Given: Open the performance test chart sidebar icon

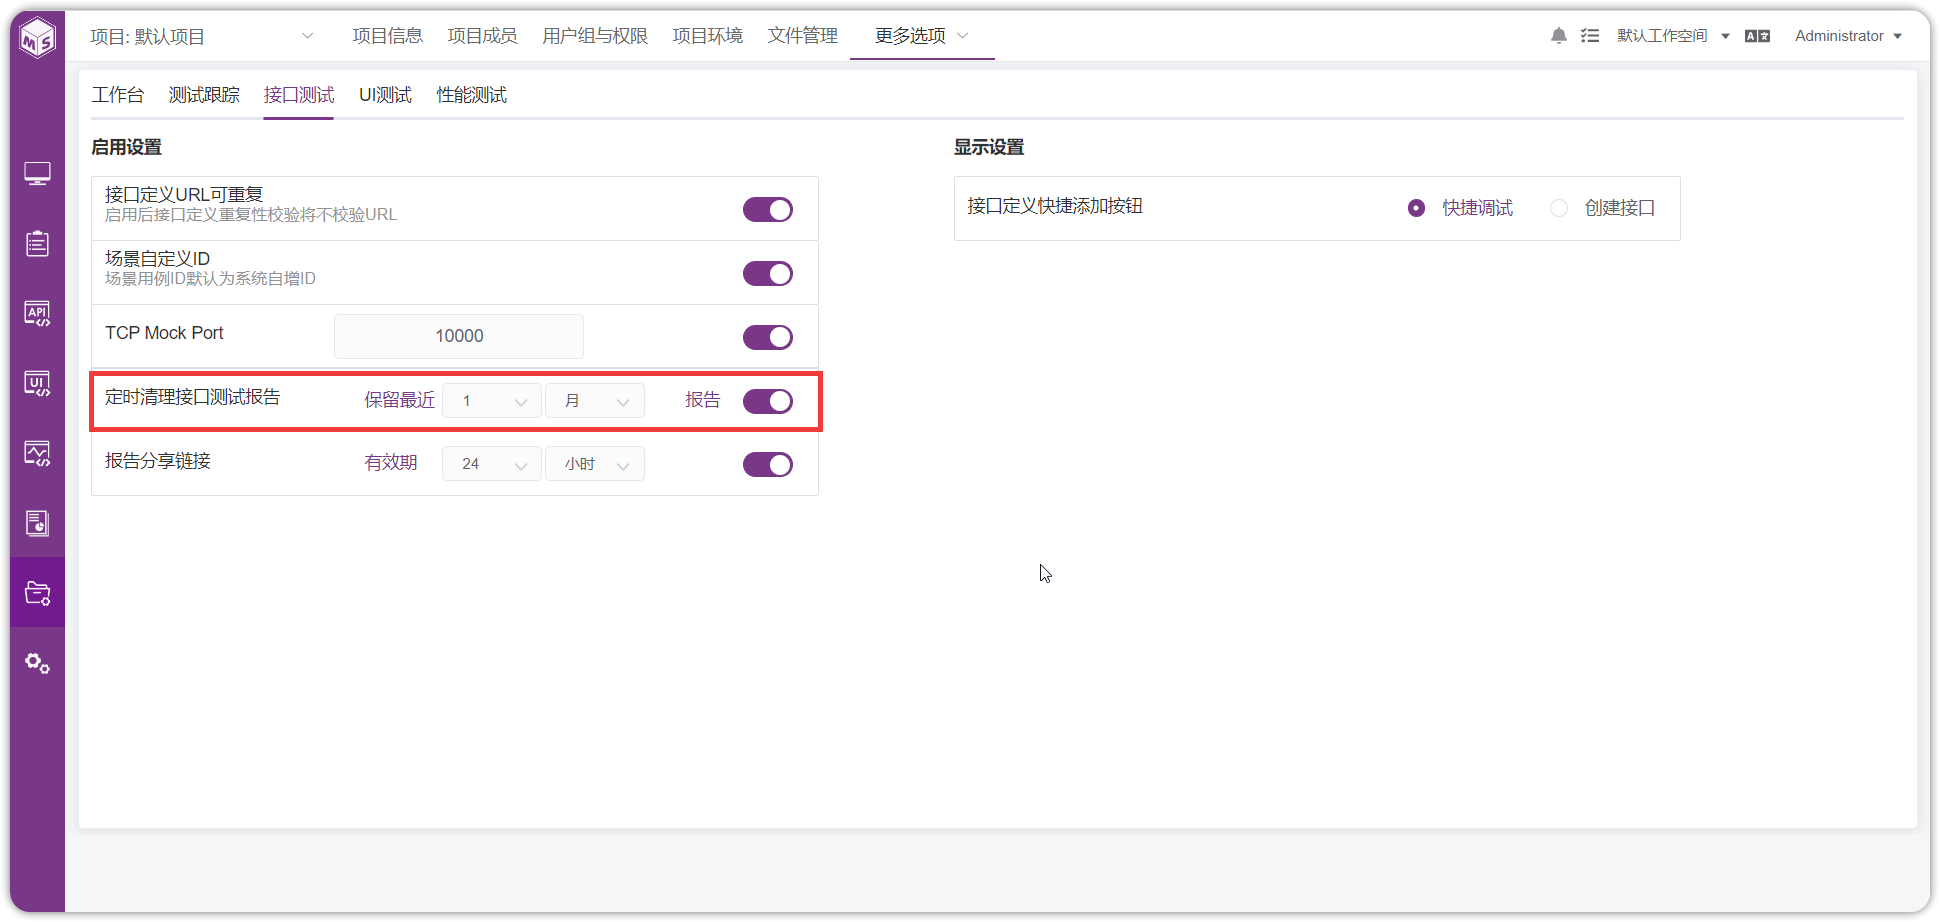Looking at the screenshot, I should coord(38,454).
